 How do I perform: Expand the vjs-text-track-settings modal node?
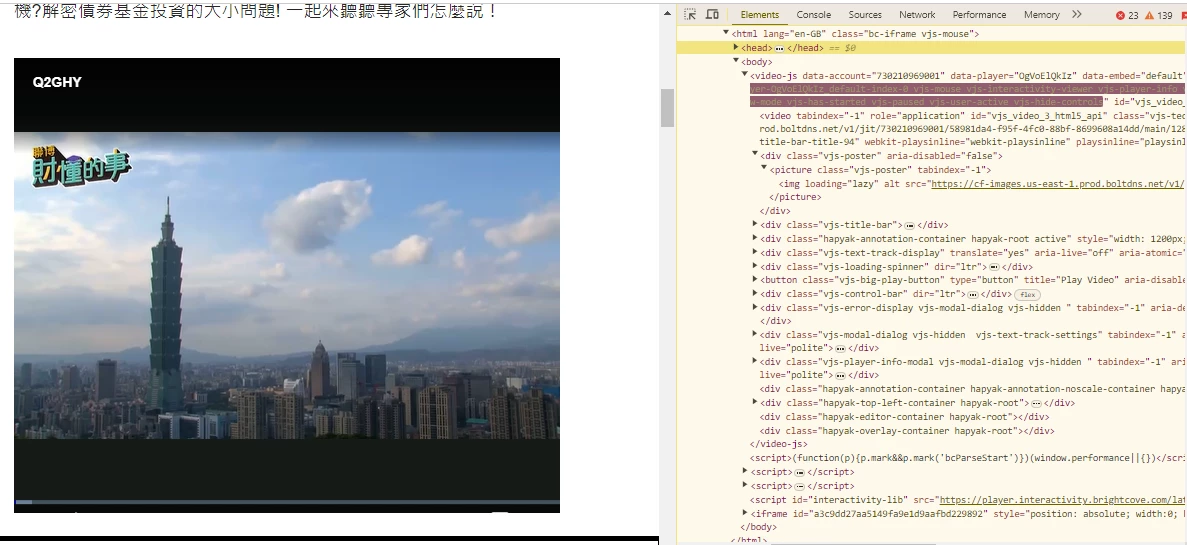pyautogui.click(x=755, y=333)
